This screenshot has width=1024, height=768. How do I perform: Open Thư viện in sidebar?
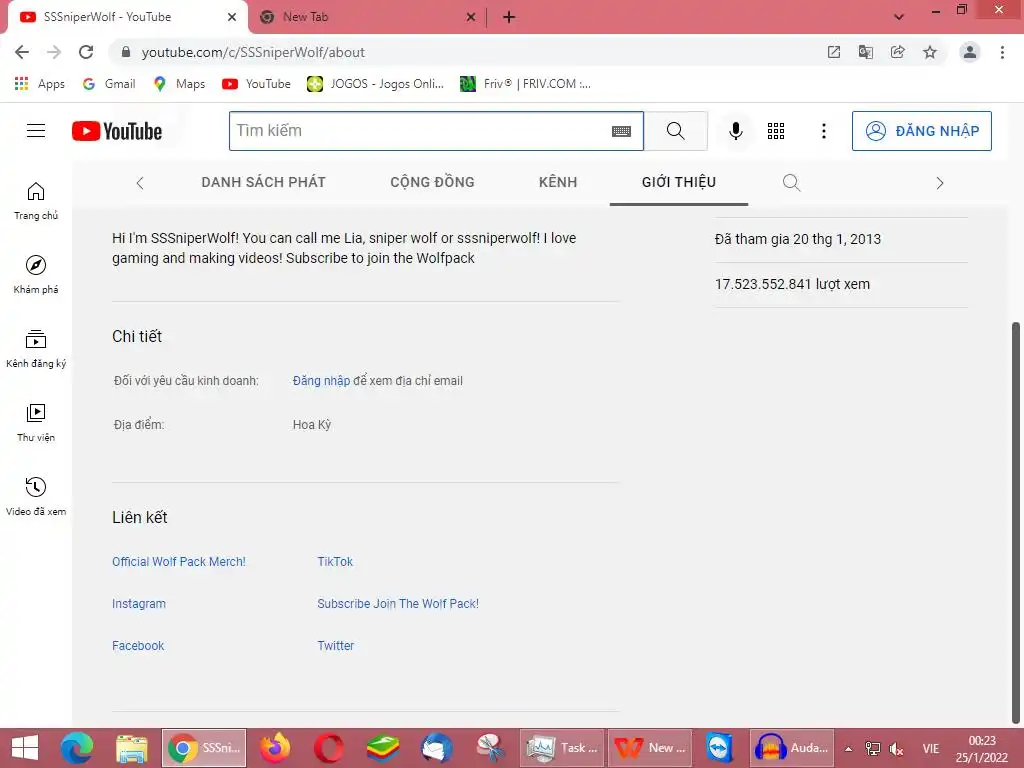coord(36,423)
